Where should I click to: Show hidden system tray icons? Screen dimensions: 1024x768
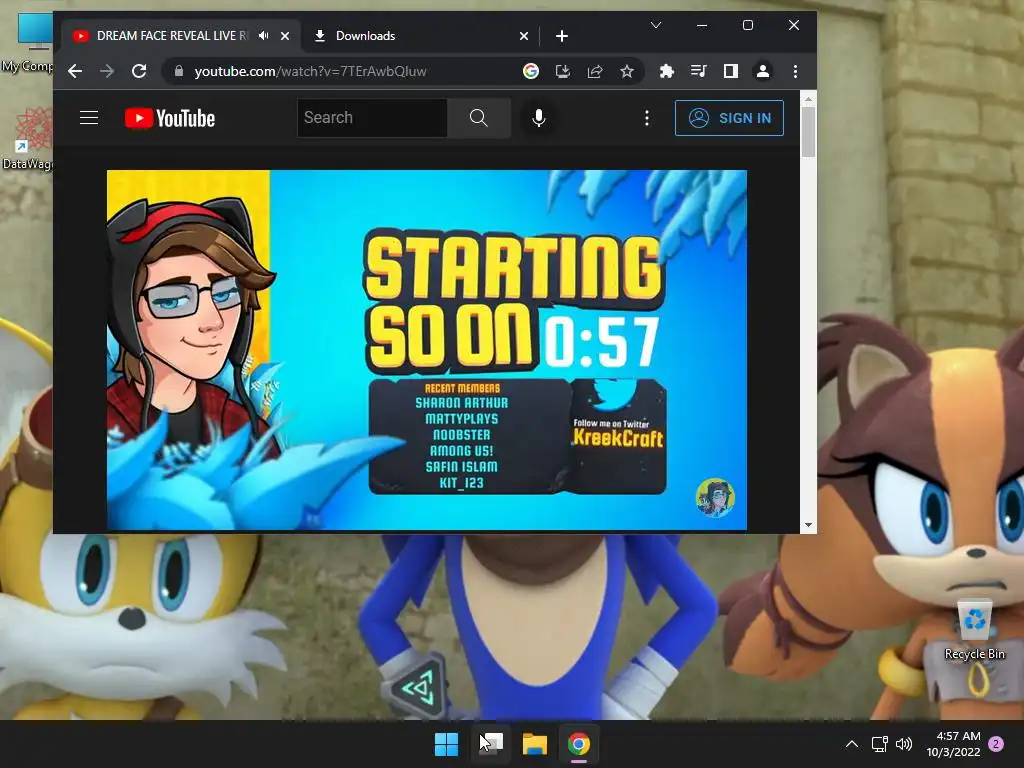click(x=852, y=744)
